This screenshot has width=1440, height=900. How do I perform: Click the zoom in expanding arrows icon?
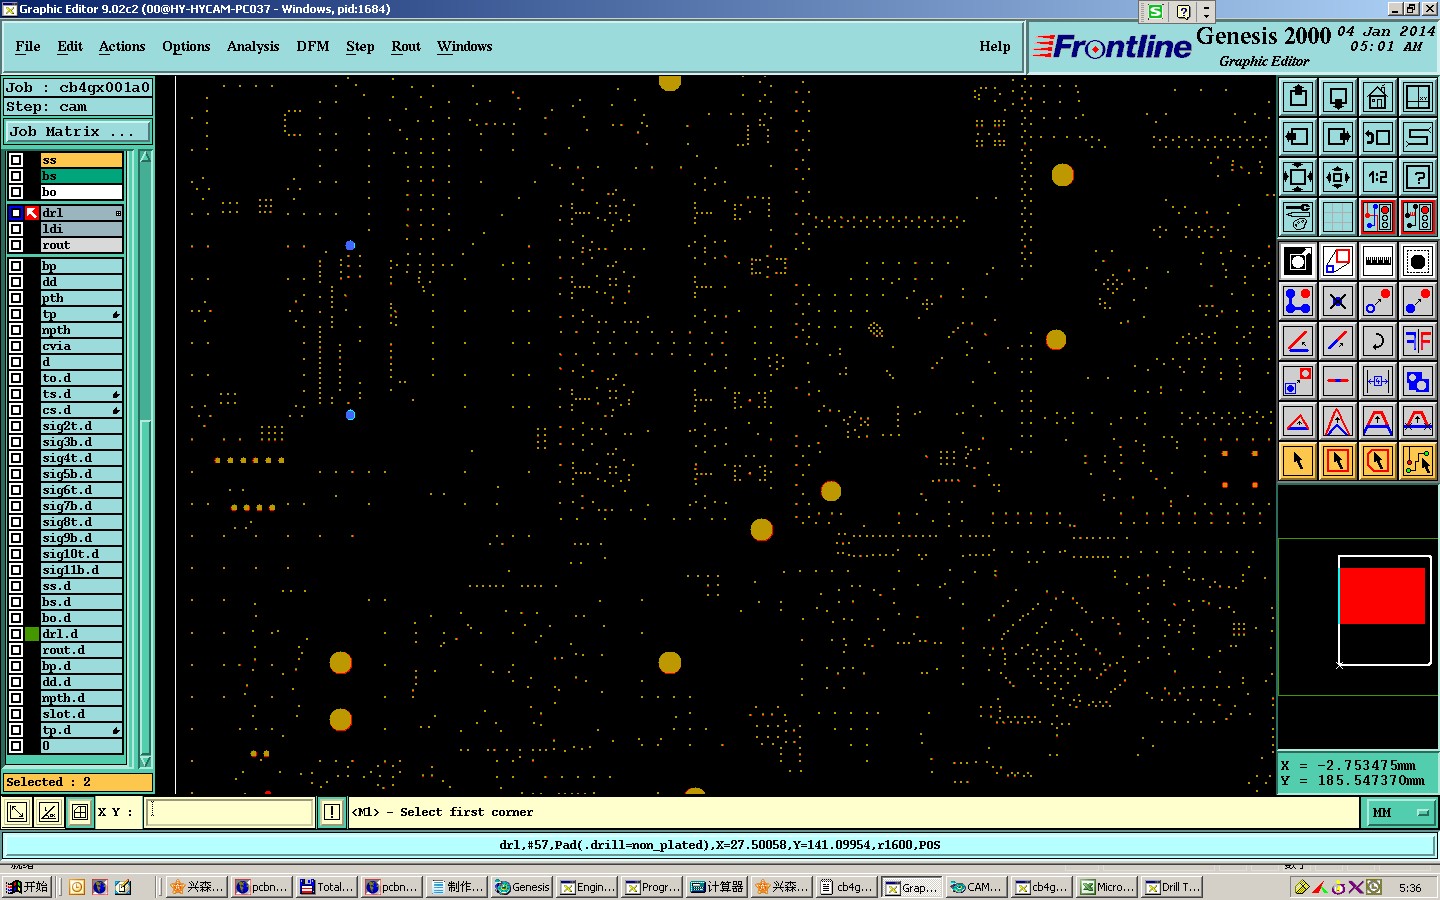click(x=1298, y=177)
